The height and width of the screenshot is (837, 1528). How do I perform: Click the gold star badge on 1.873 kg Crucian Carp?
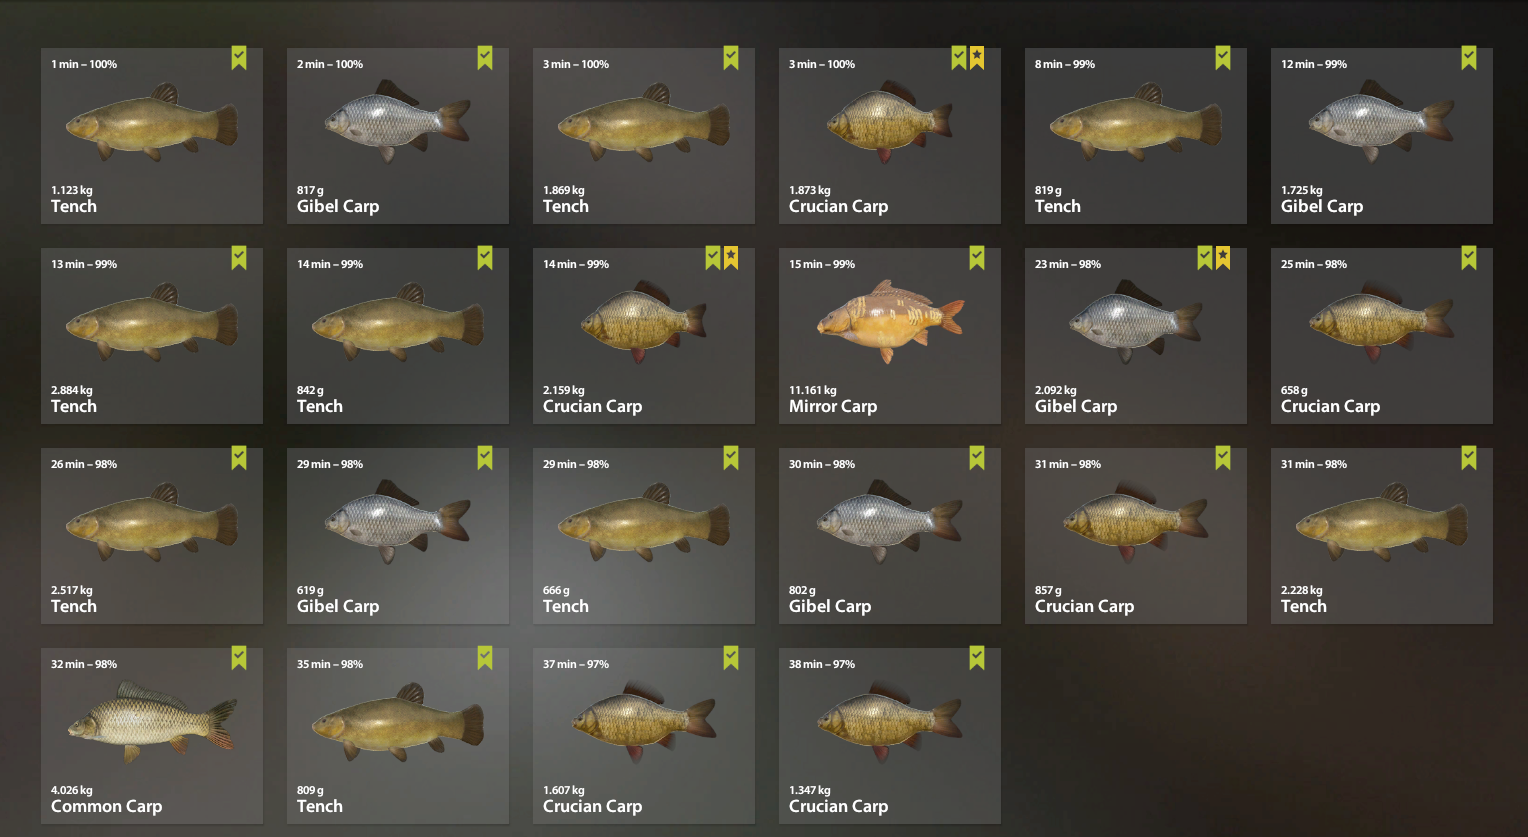pyautogui.click(x=977, y=58)
